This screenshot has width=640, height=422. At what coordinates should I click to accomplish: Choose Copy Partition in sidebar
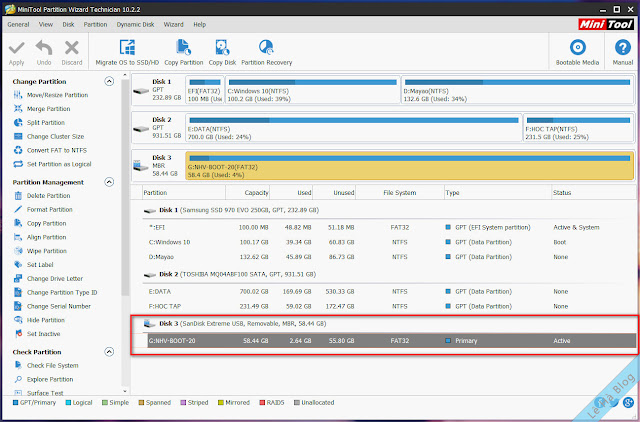click(x=40, y=224)
